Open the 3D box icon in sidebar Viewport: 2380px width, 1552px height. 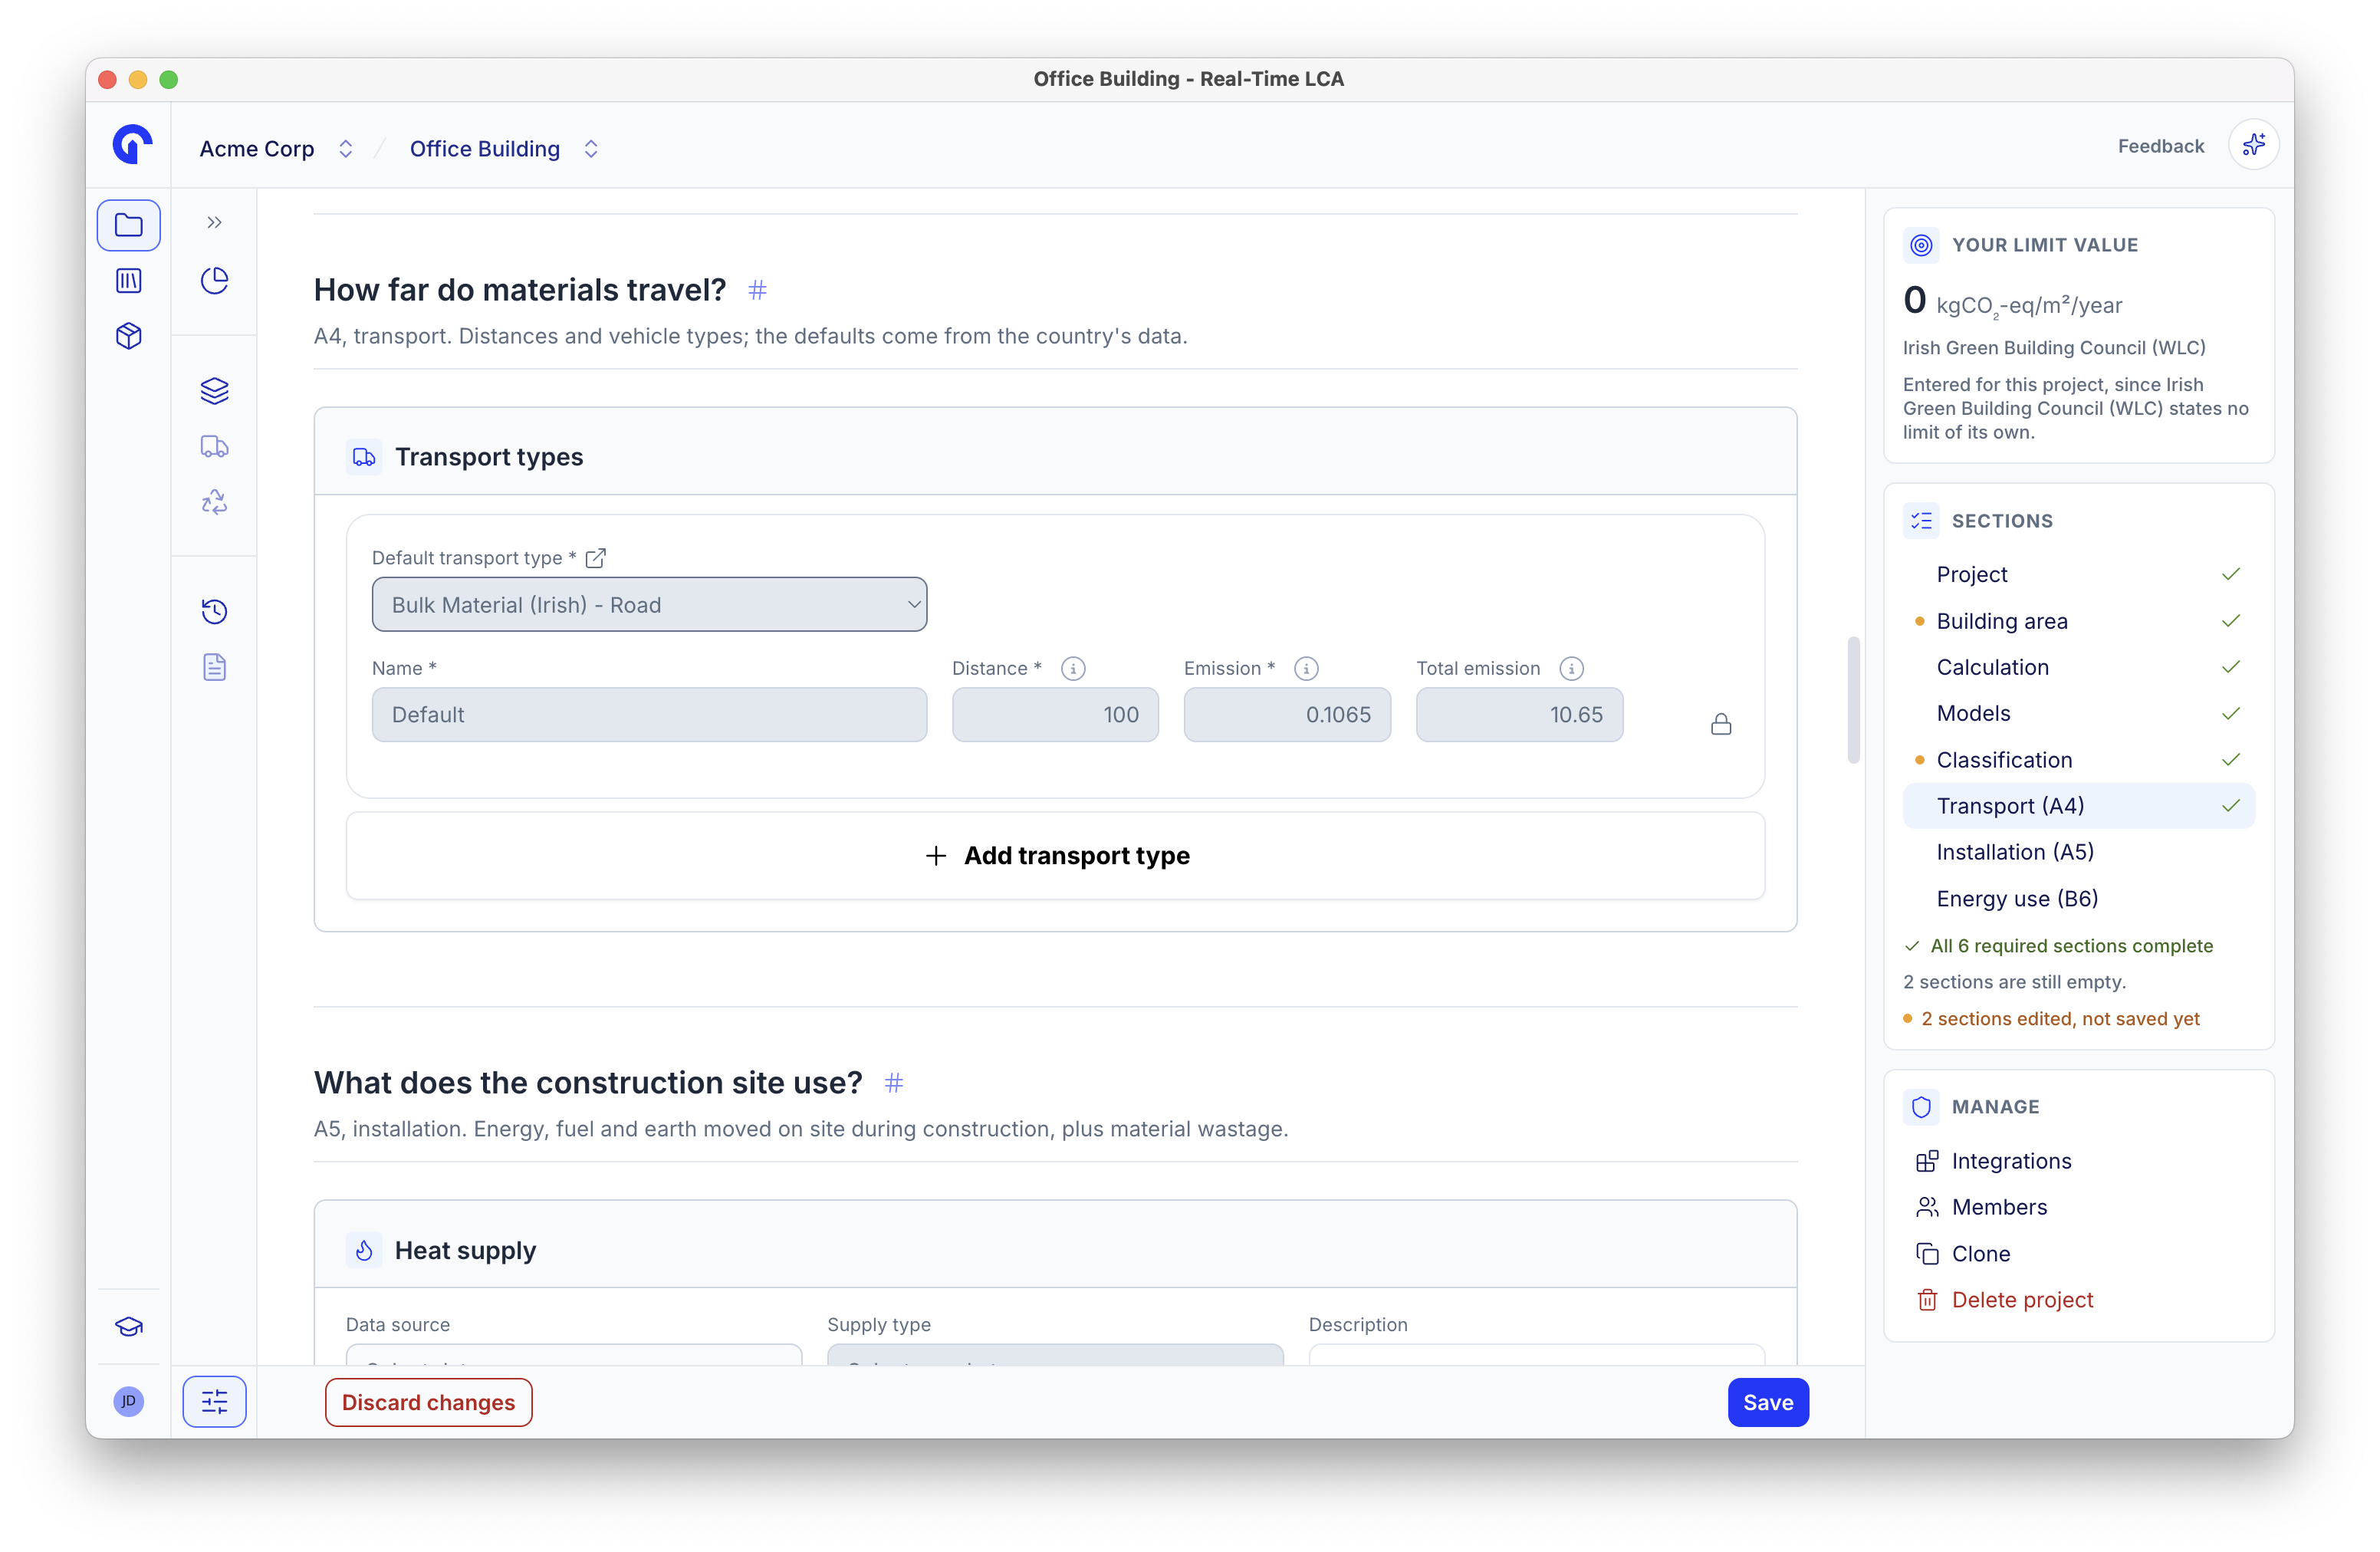click(x=128, y=336)
